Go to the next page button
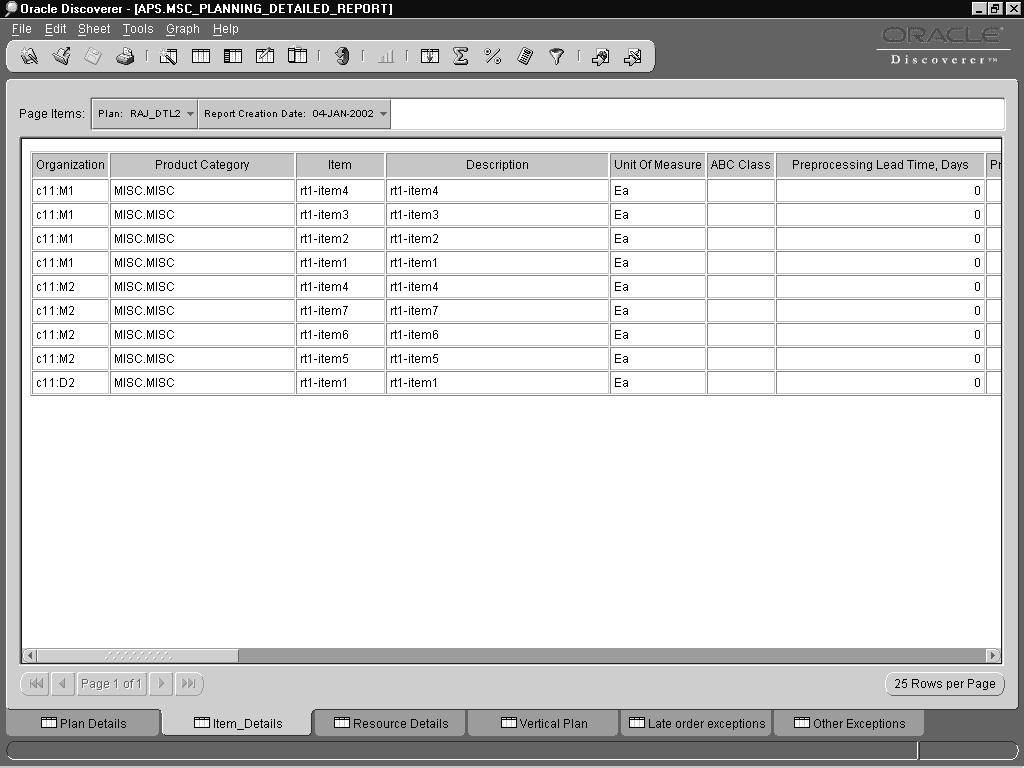 (161, 684)
